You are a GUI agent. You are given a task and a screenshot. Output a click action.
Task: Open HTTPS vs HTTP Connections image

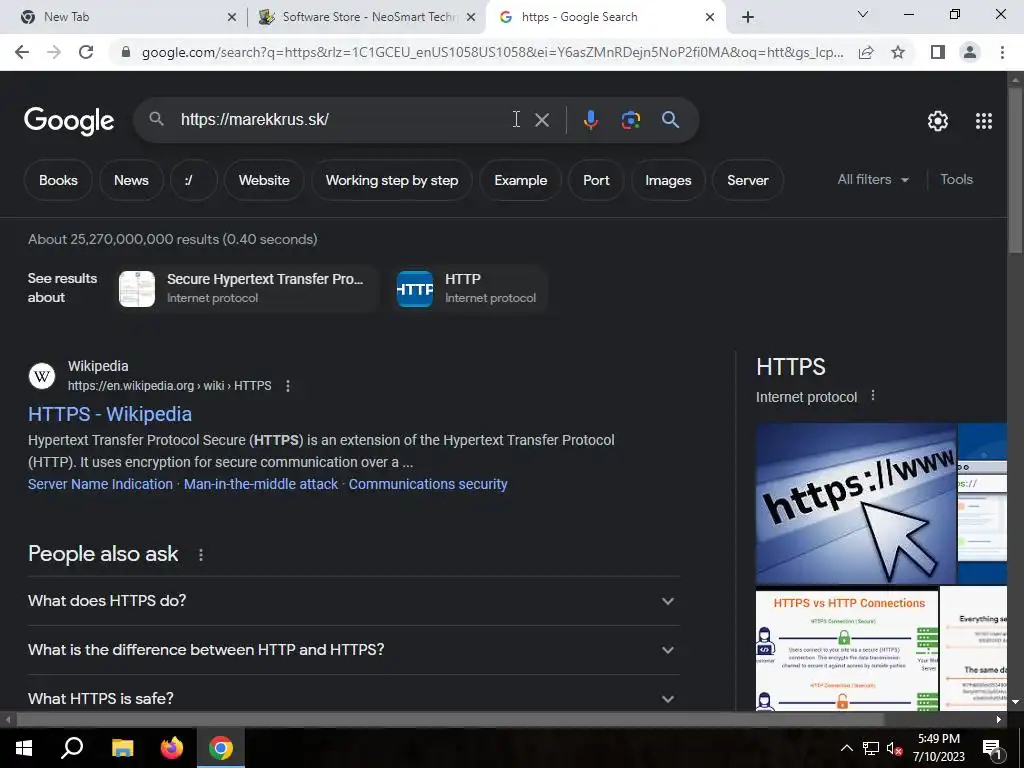847,648
